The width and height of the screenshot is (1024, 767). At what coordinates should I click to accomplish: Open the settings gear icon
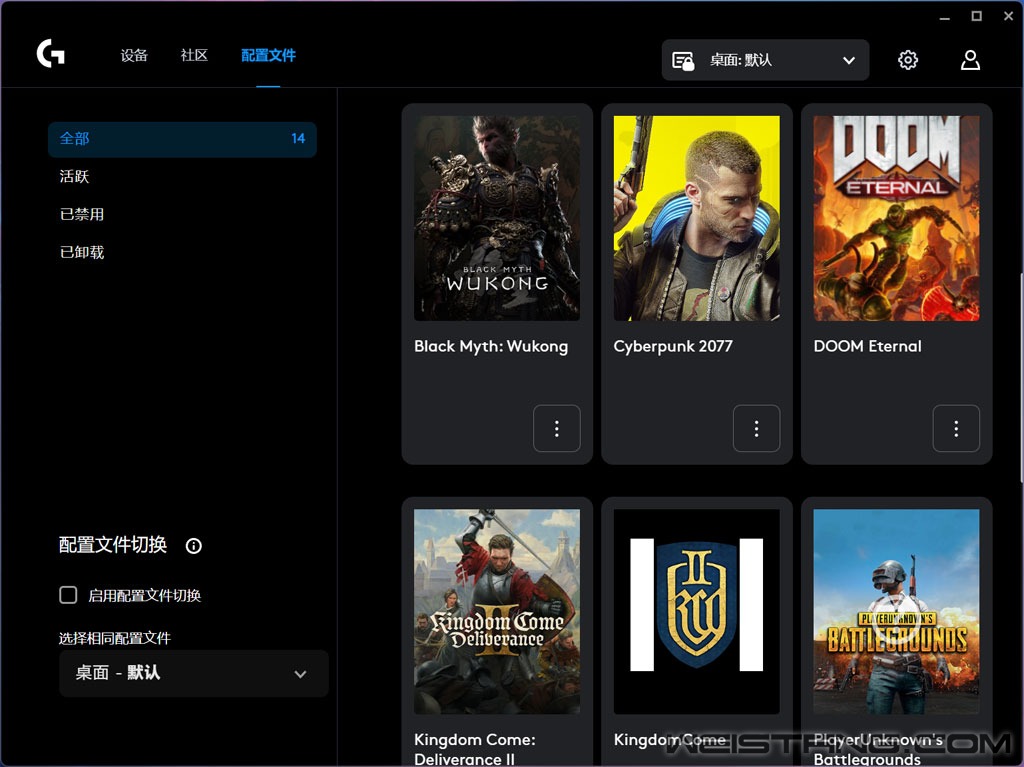click(908, 60)
